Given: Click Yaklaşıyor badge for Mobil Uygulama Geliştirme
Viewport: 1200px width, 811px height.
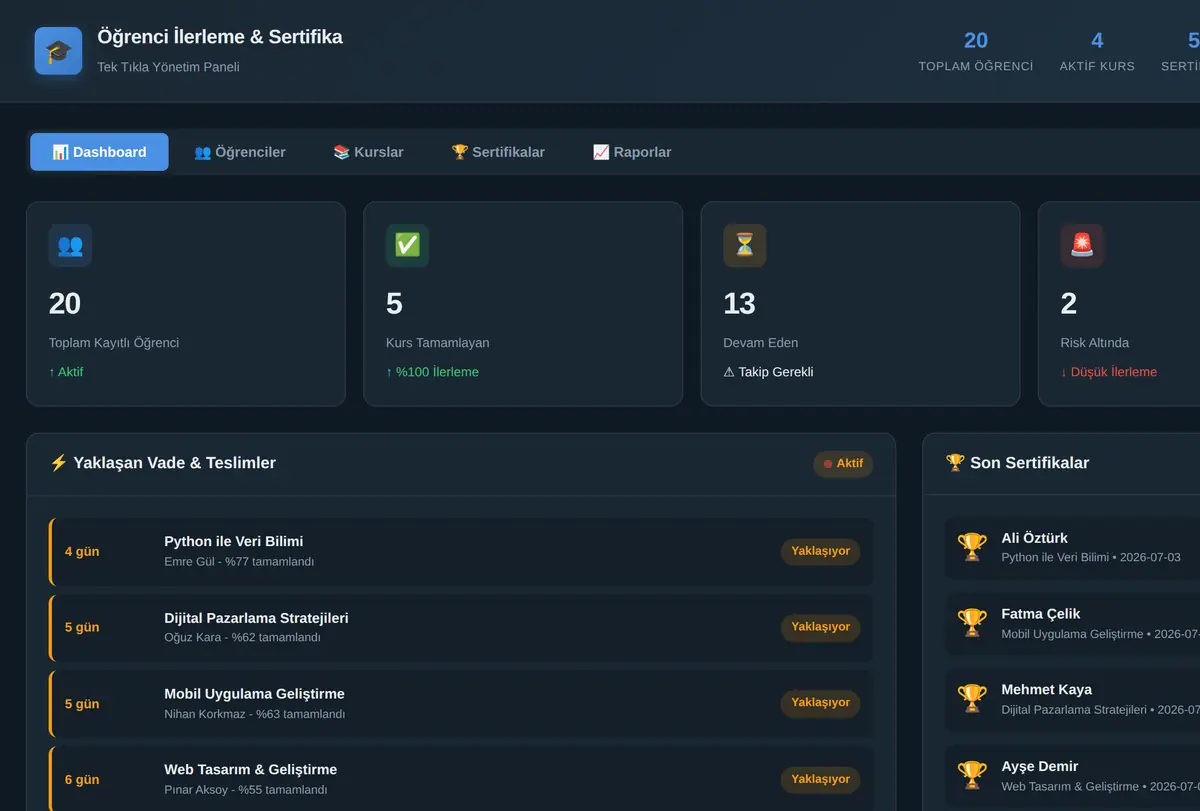Looking at the screenshot, I should [x=821, y=703].
